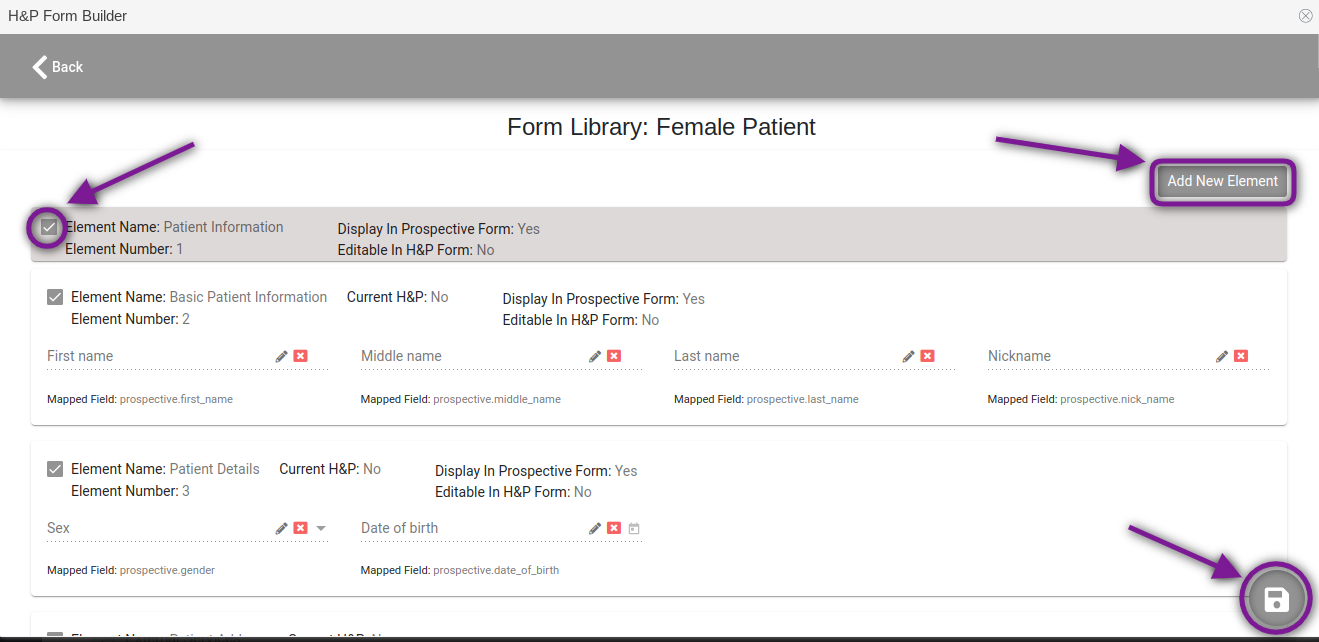Expand the Sex field dropdown arrow

321,528
